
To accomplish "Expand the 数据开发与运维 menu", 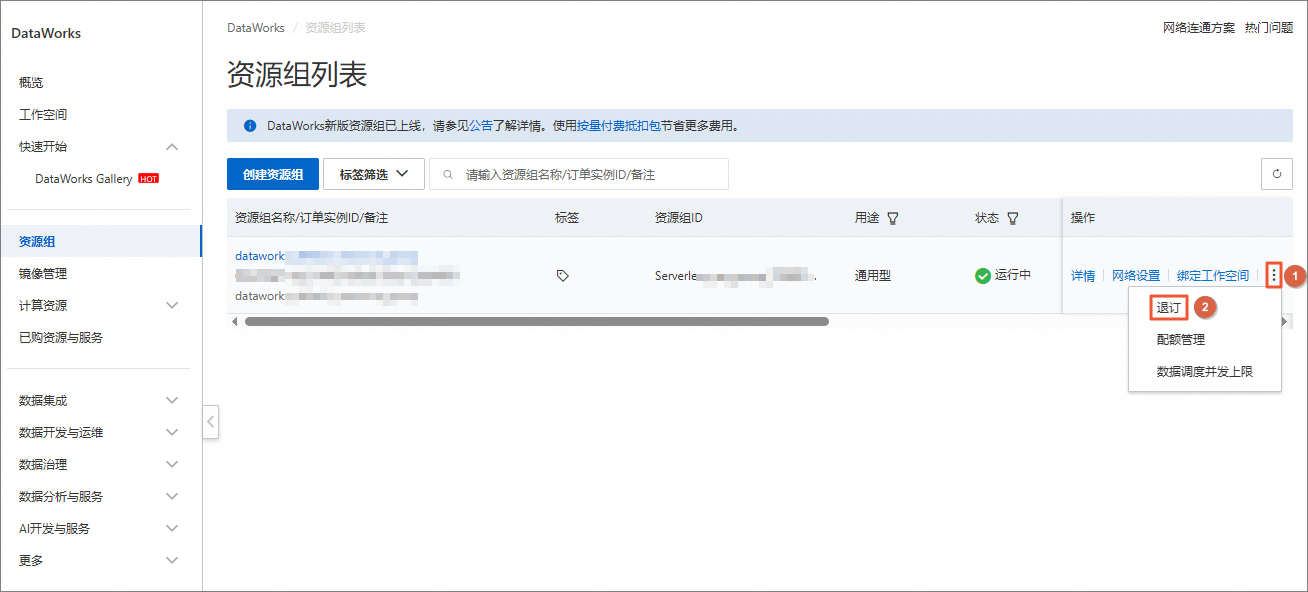I will click(x=172, y=433).
